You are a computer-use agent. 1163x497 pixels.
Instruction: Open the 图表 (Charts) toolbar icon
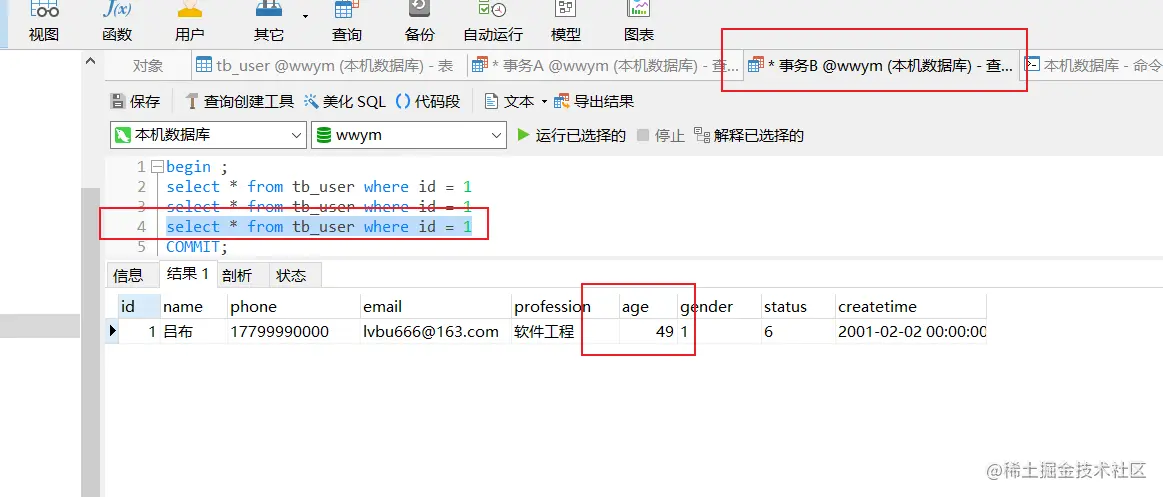639,21
